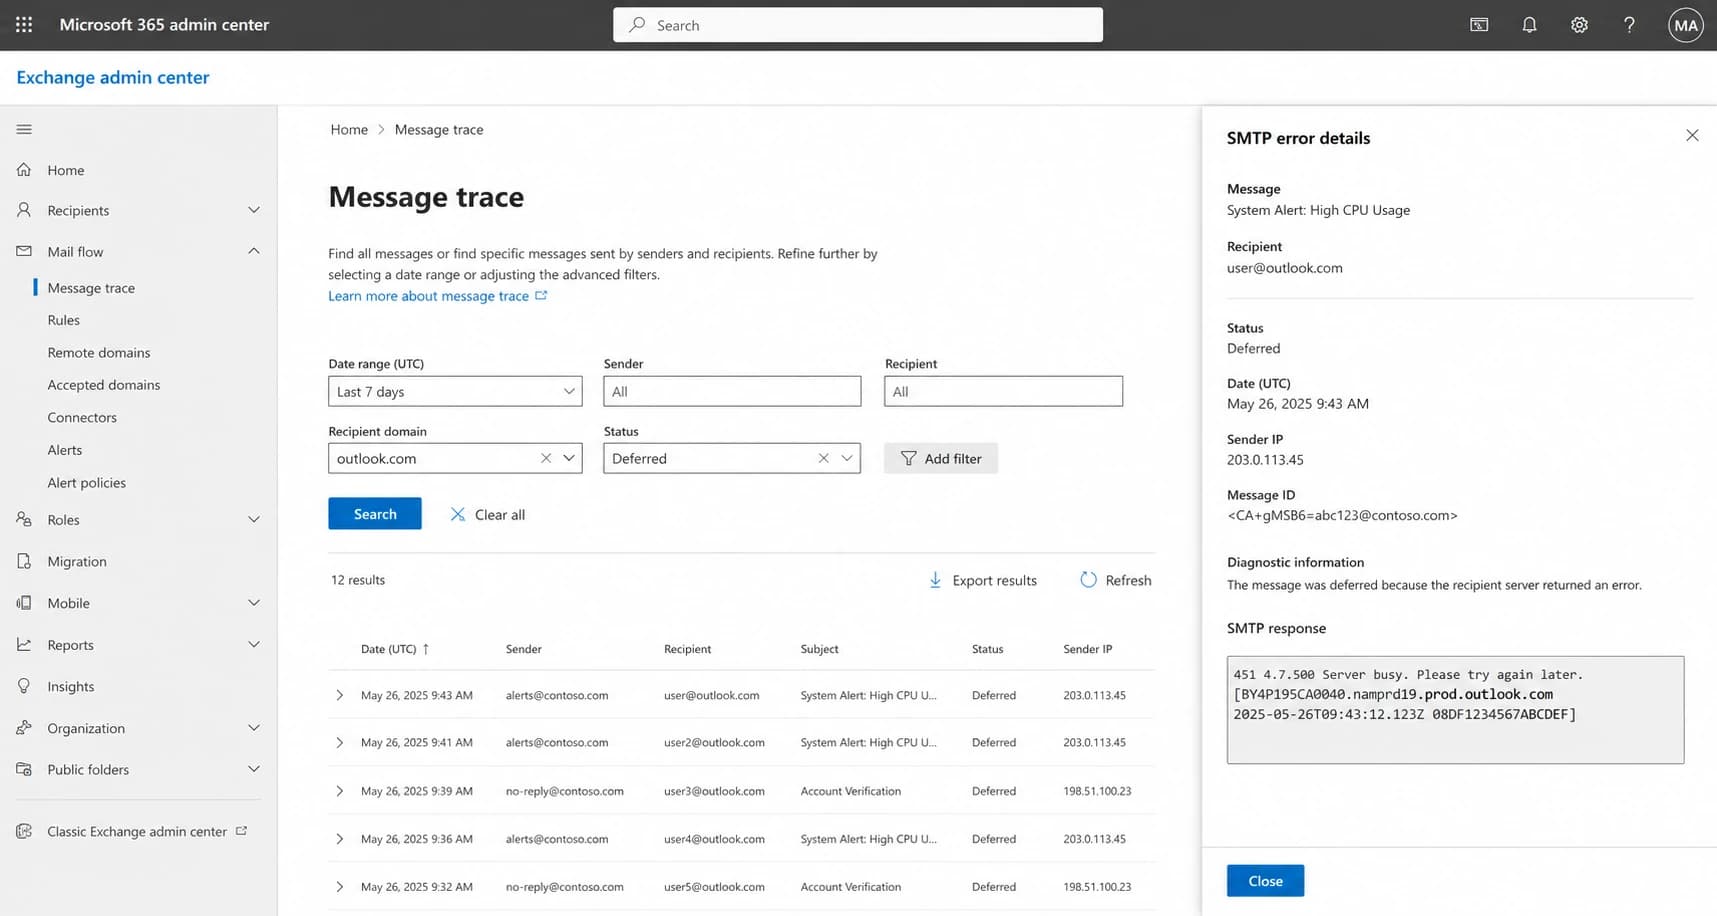The height and width of the screenshot is (916, 1717).
Task: Open Accepted domains under Mail flow
Action: coord(104,385)
